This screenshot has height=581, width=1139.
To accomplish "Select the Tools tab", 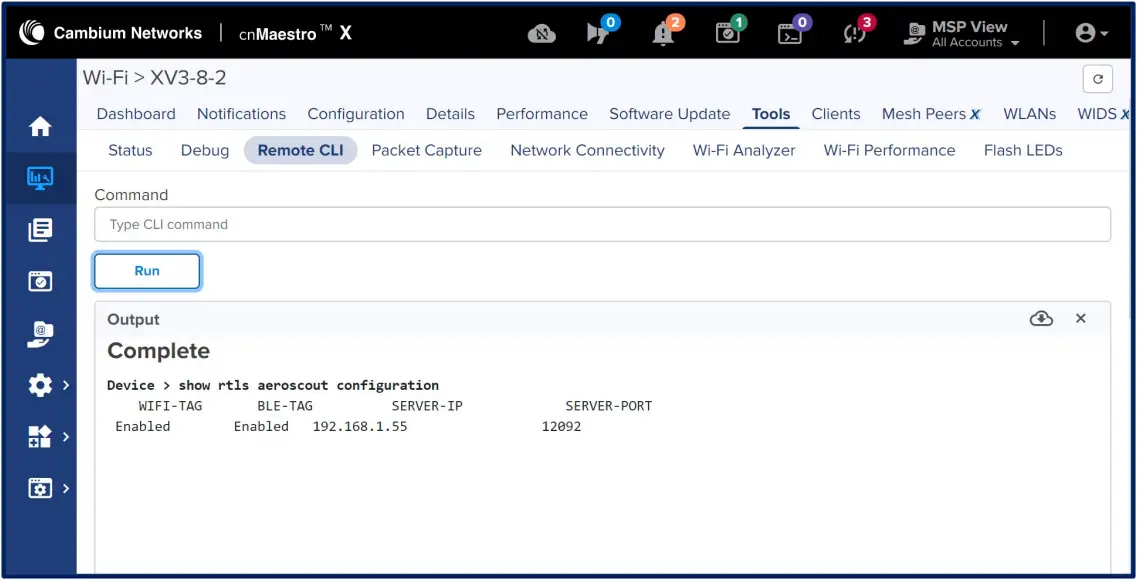I will [x=771, y=114].
